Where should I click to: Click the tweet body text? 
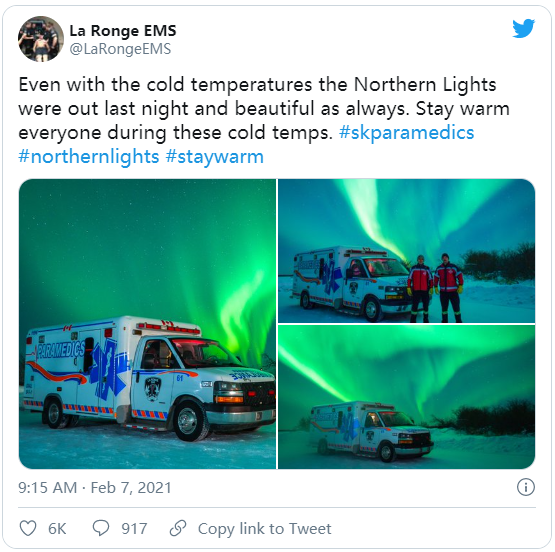pyautogui.click(x=264, y=121)
